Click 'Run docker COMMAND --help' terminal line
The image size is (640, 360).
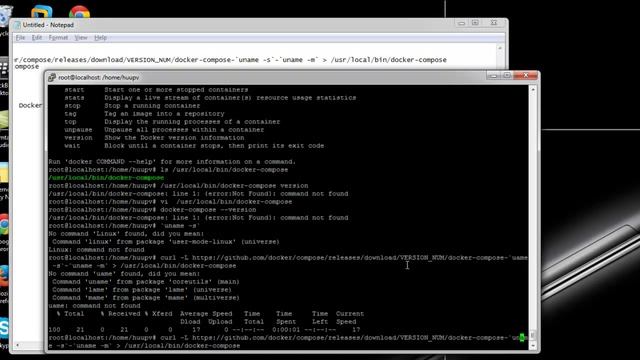[172, 162]
